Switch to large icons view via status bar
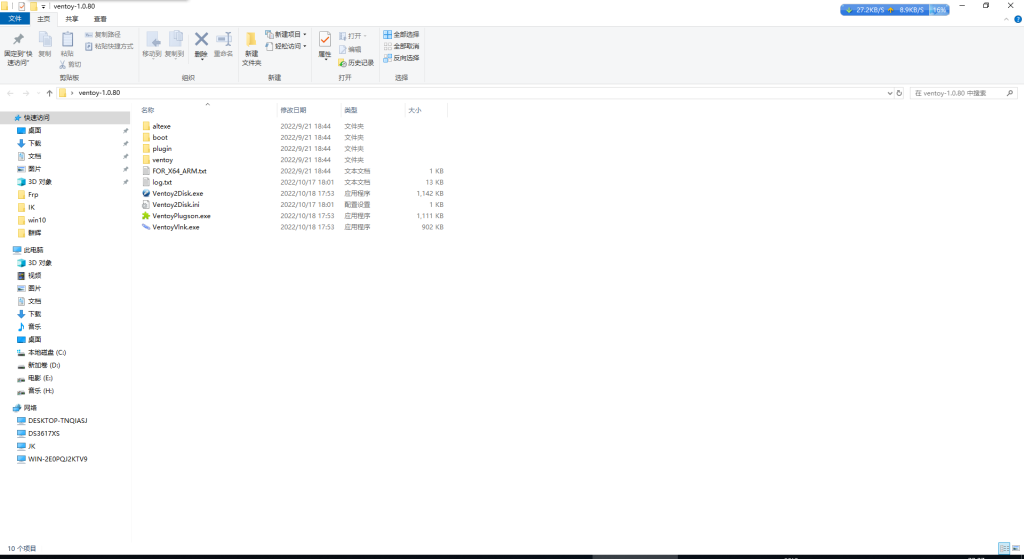Viewport: 1024px width, 559px height. tap(1016, 548)
